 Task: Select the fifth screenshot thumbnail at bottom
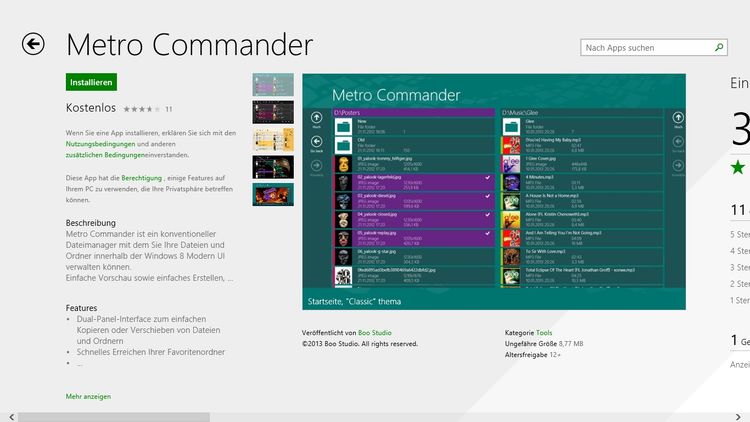273,194
